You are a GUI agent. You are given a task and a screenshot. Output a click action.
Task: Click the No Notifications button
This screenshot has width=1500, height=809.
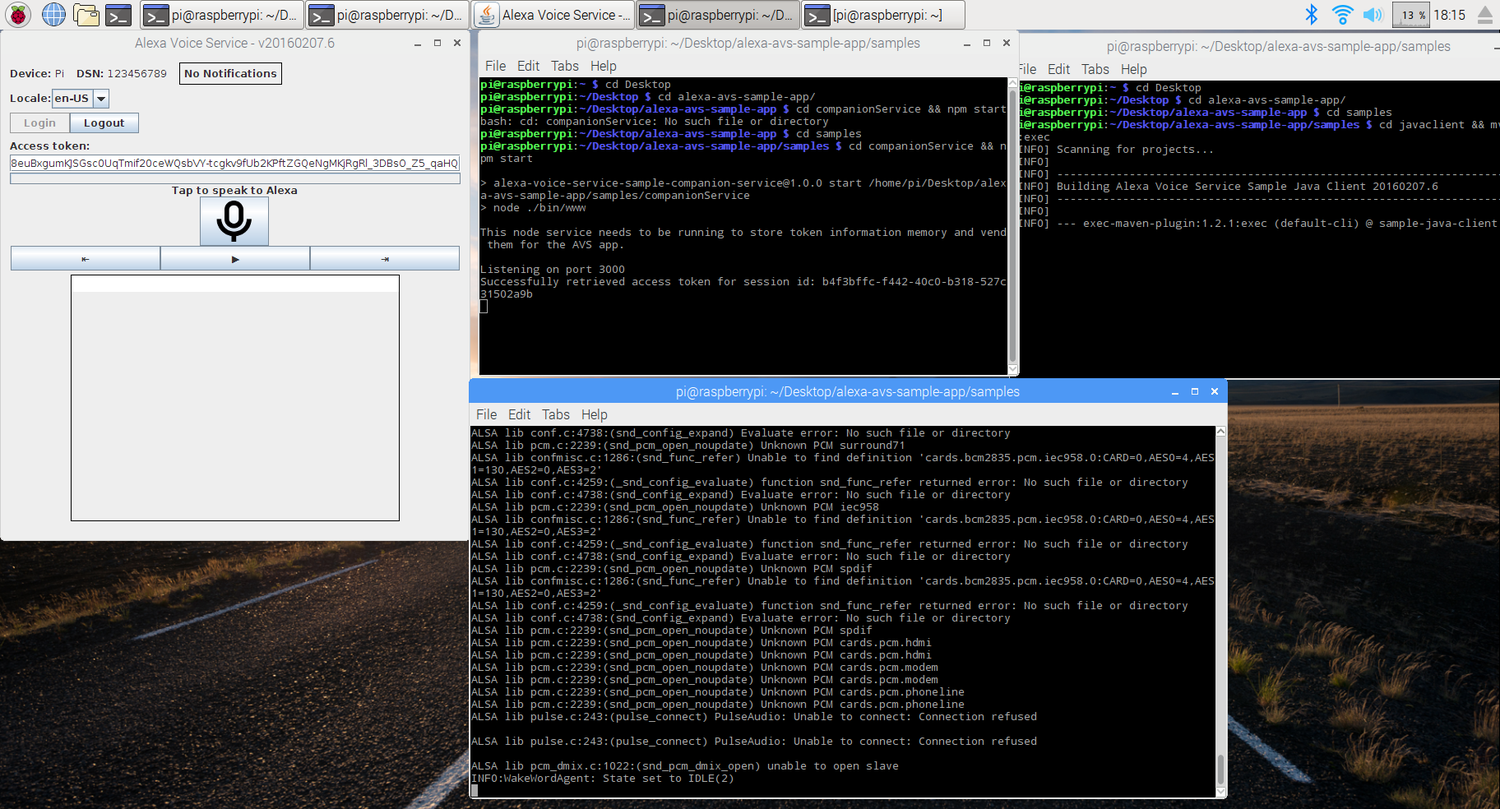pos(230,73)
